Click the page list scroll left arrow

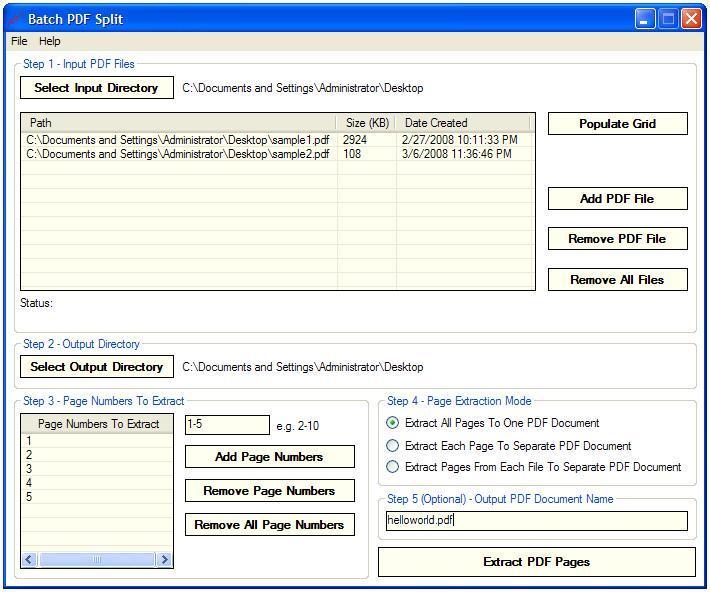[29, 559]
